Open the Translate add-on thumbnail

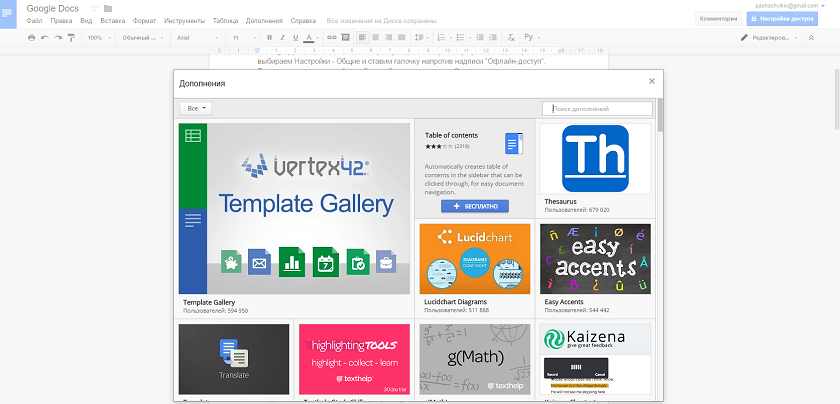234,359
